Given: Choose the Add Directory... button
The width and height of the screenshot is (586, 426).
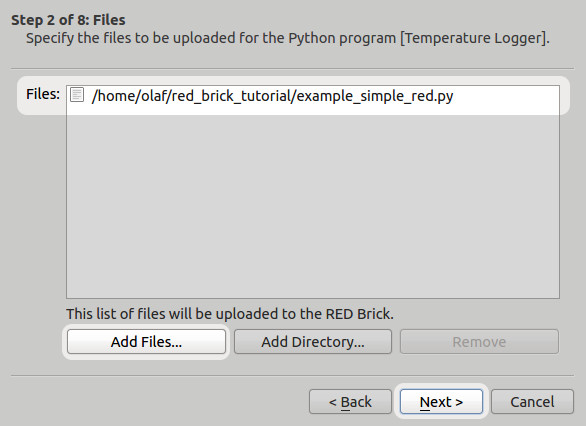Looking at the screenshot, I should (x=313, y=342).
